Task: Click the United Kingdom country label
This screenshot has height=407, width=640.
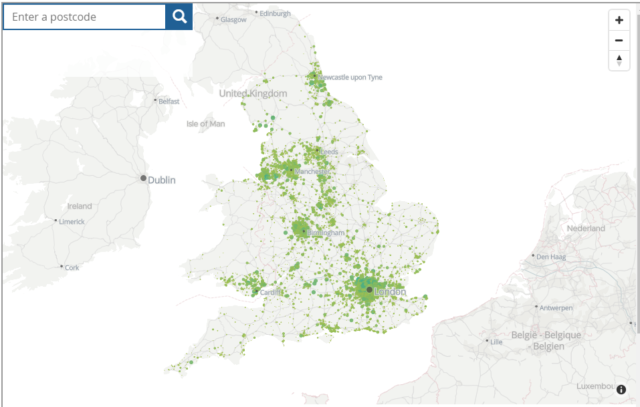Action: 253,93
